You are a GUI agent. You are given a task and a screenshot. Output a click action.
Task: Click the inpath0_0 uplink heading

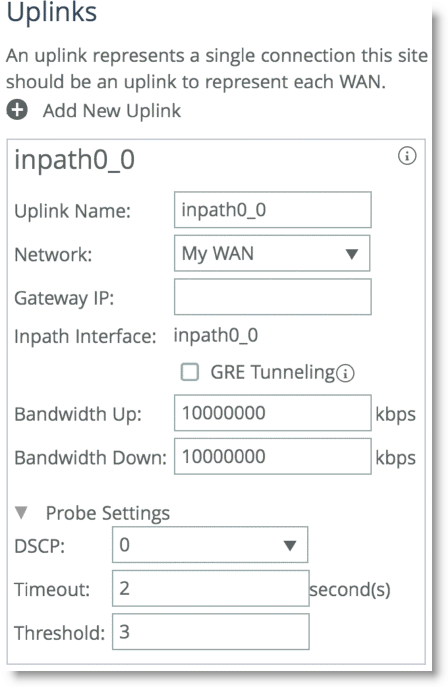point(74,159)
